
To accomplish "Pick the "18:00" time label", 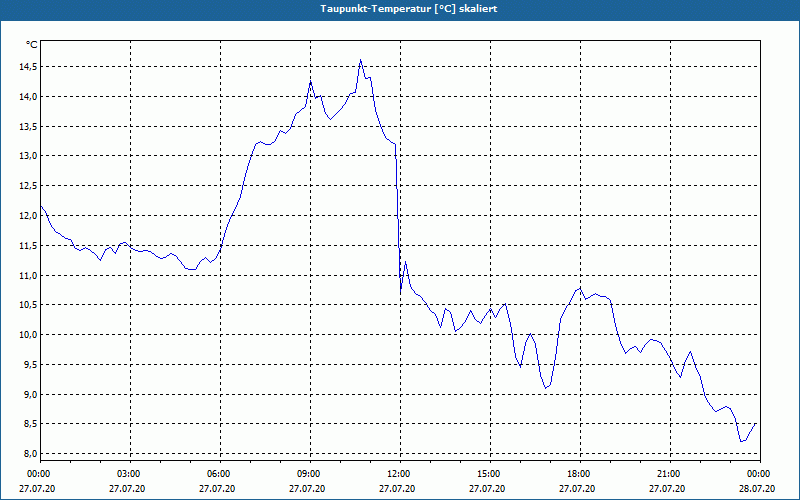I will (x=580, y=474).
